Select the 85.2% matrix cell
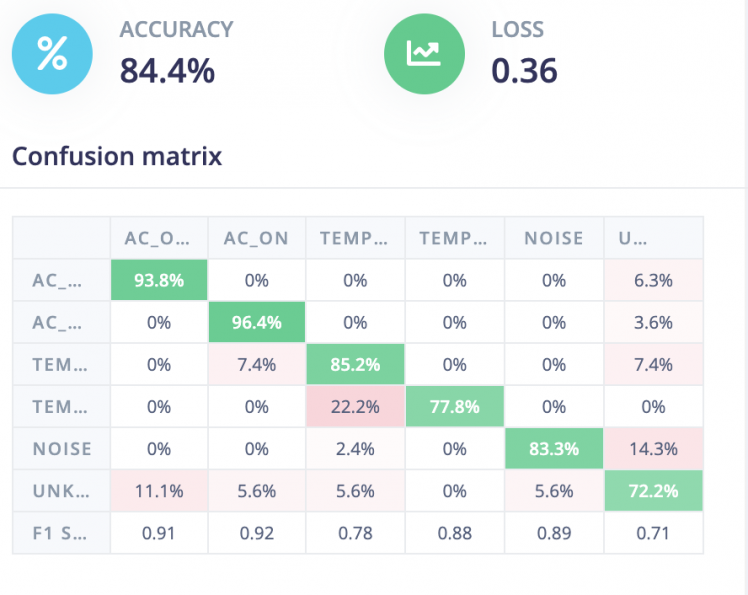This screenshot has height=595, width=748. pyautogui.click(x=355, y=365)
